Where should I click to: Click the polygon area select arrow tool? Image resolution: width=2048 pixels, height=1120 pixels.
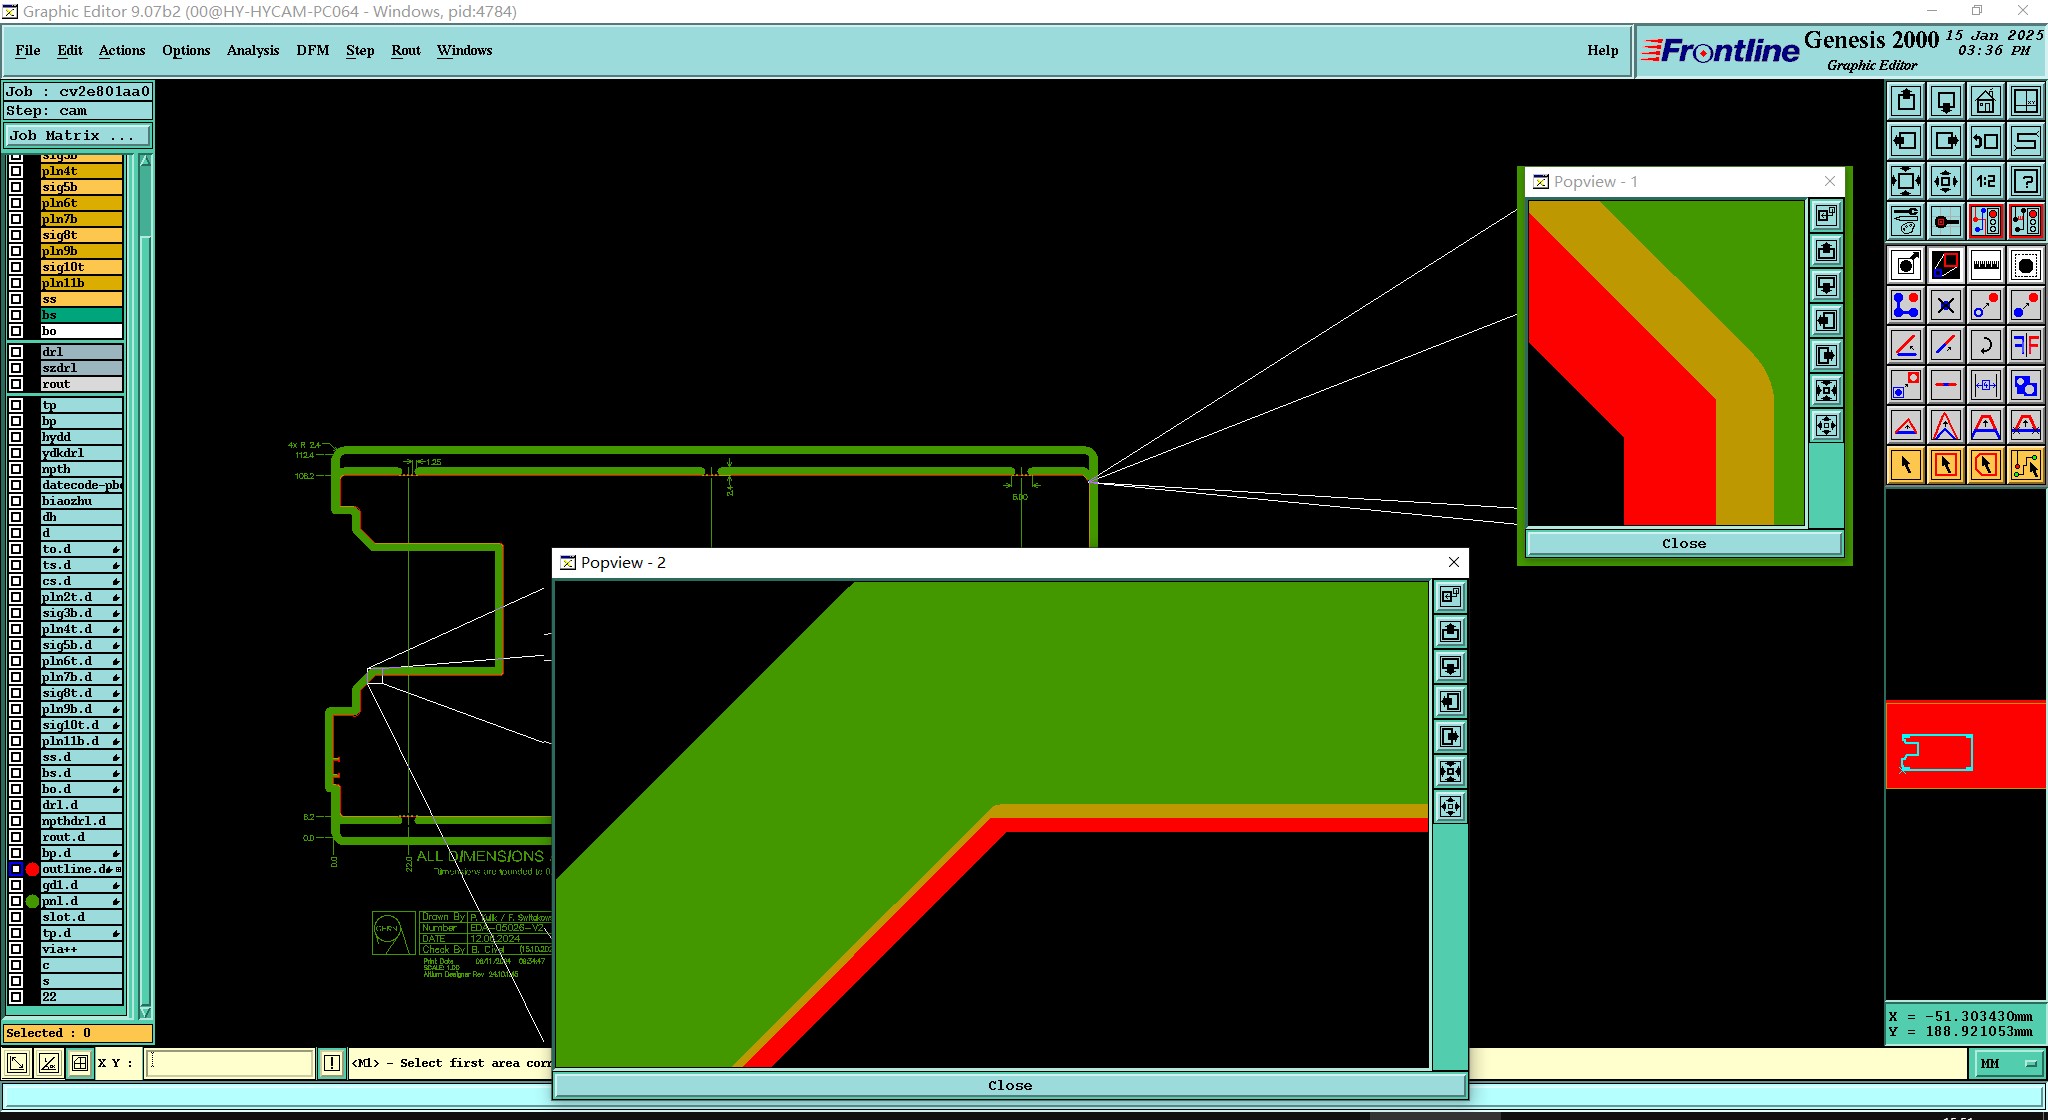(x=1985, y=465)
